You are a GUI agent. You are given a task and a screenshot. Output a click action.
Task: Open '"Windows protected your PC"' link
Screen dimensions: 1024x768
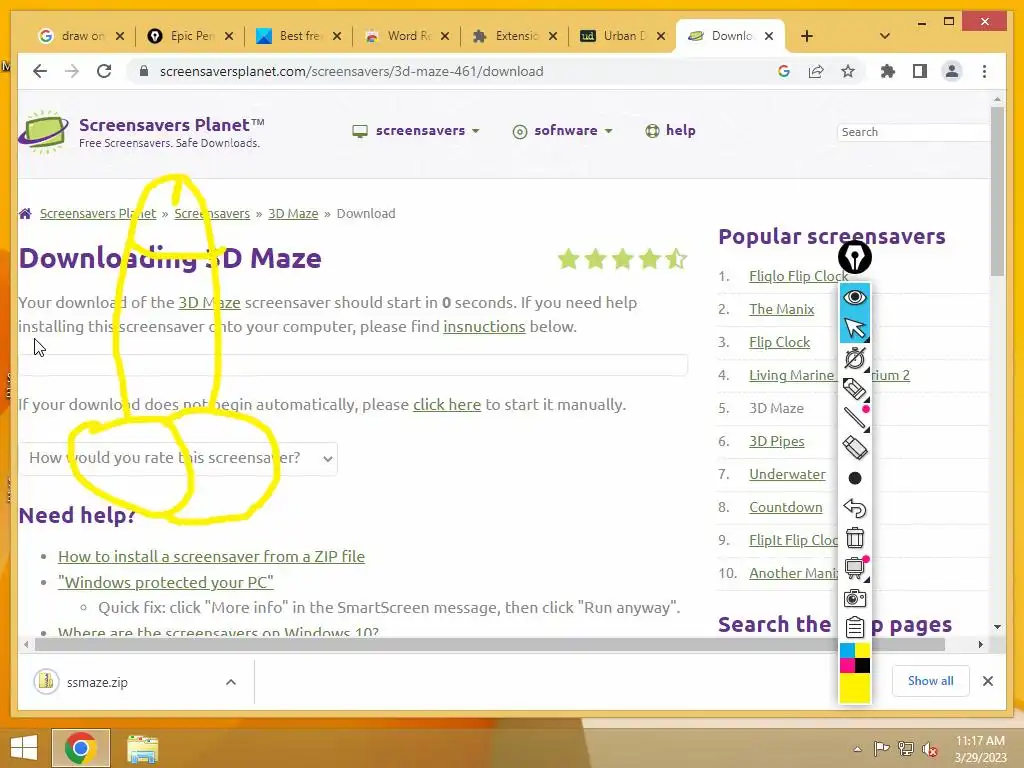pyautogui.click(x=166, y=582)
